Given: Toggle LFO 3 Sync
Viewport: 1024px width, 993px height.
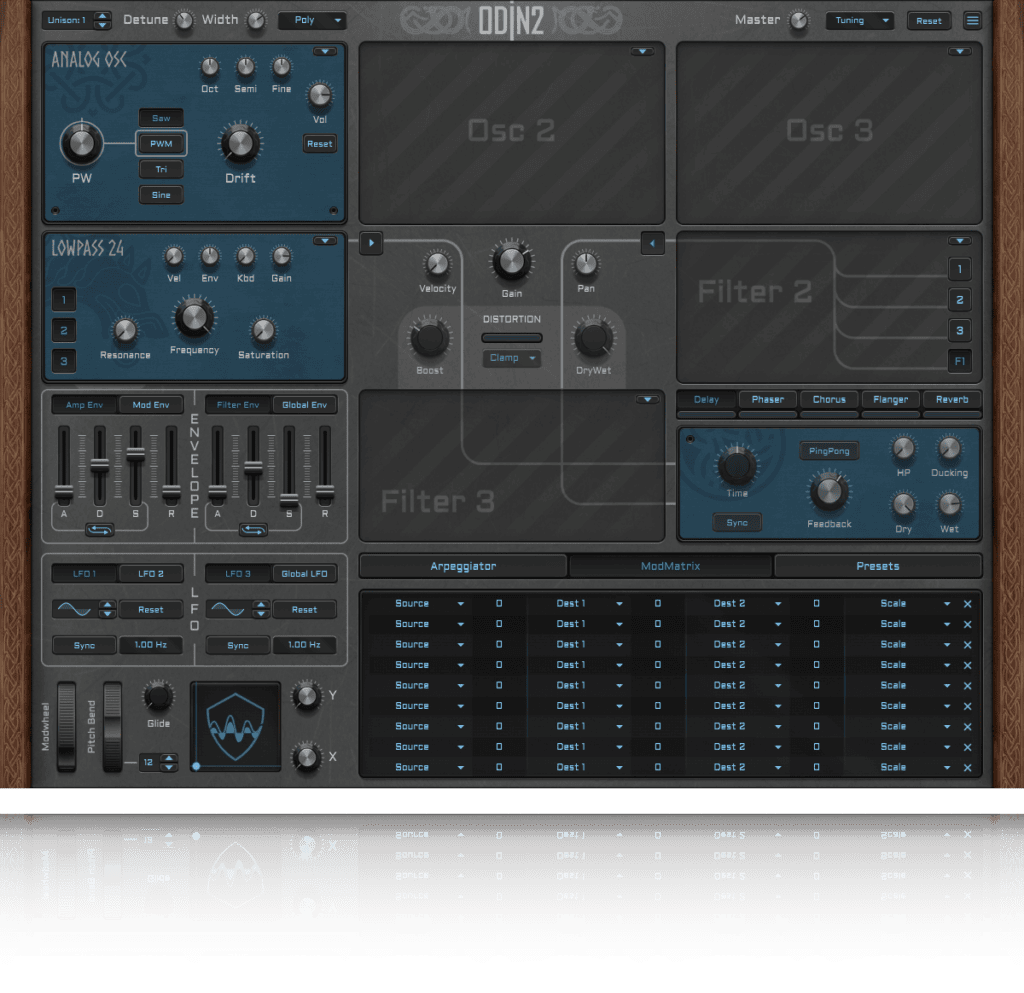Looking at the screenshot, I should coord(238,645).
